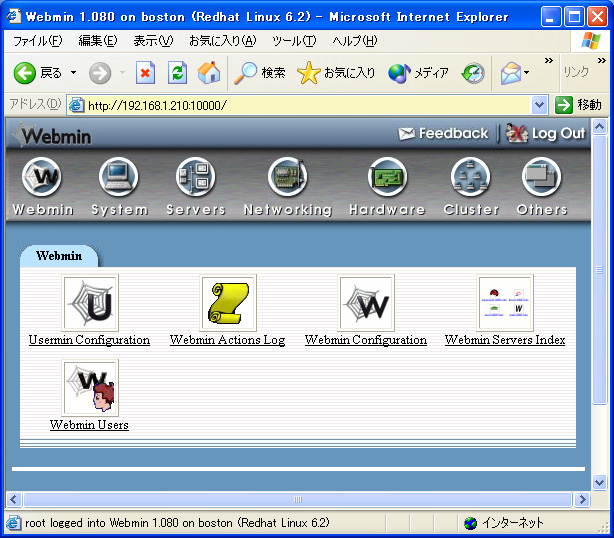Open the ヘルプ(H) menu
Screen dimensions: 614x538
pos(354,41)
